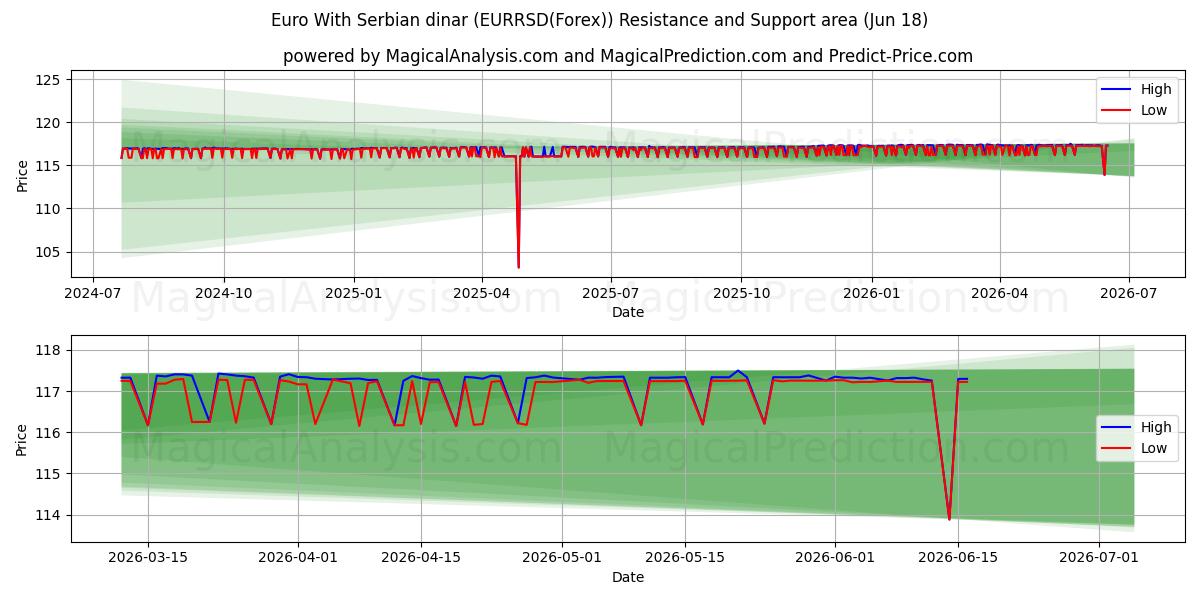This screenshot has width=1200, height=600.
Task: Click the 2026-04 date tick label
Action: [x=1000, y=295]
